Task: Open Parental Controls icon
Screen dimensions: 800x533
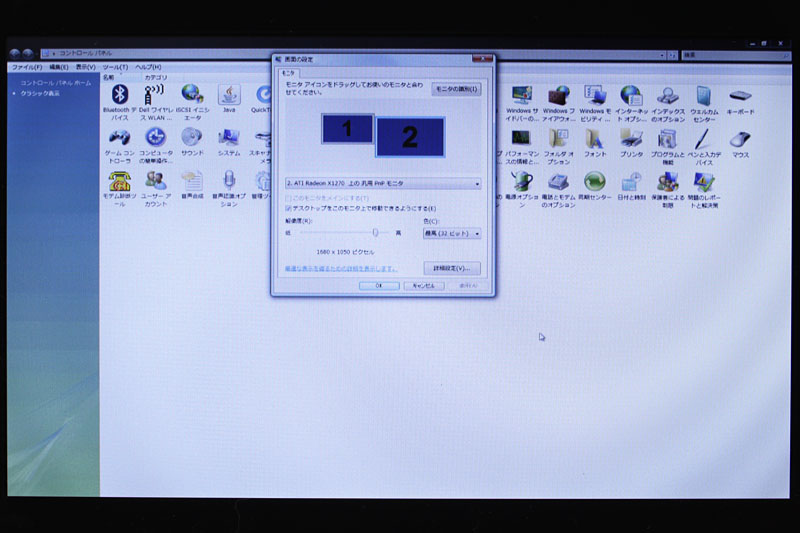Action: (667, 182)
